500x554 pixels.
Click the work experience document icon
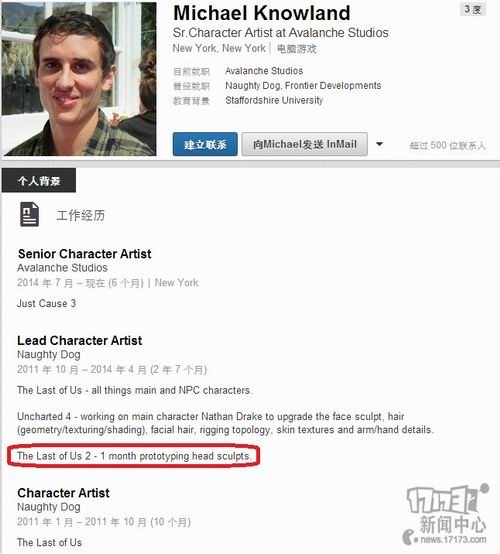click(x=29, y=214)
